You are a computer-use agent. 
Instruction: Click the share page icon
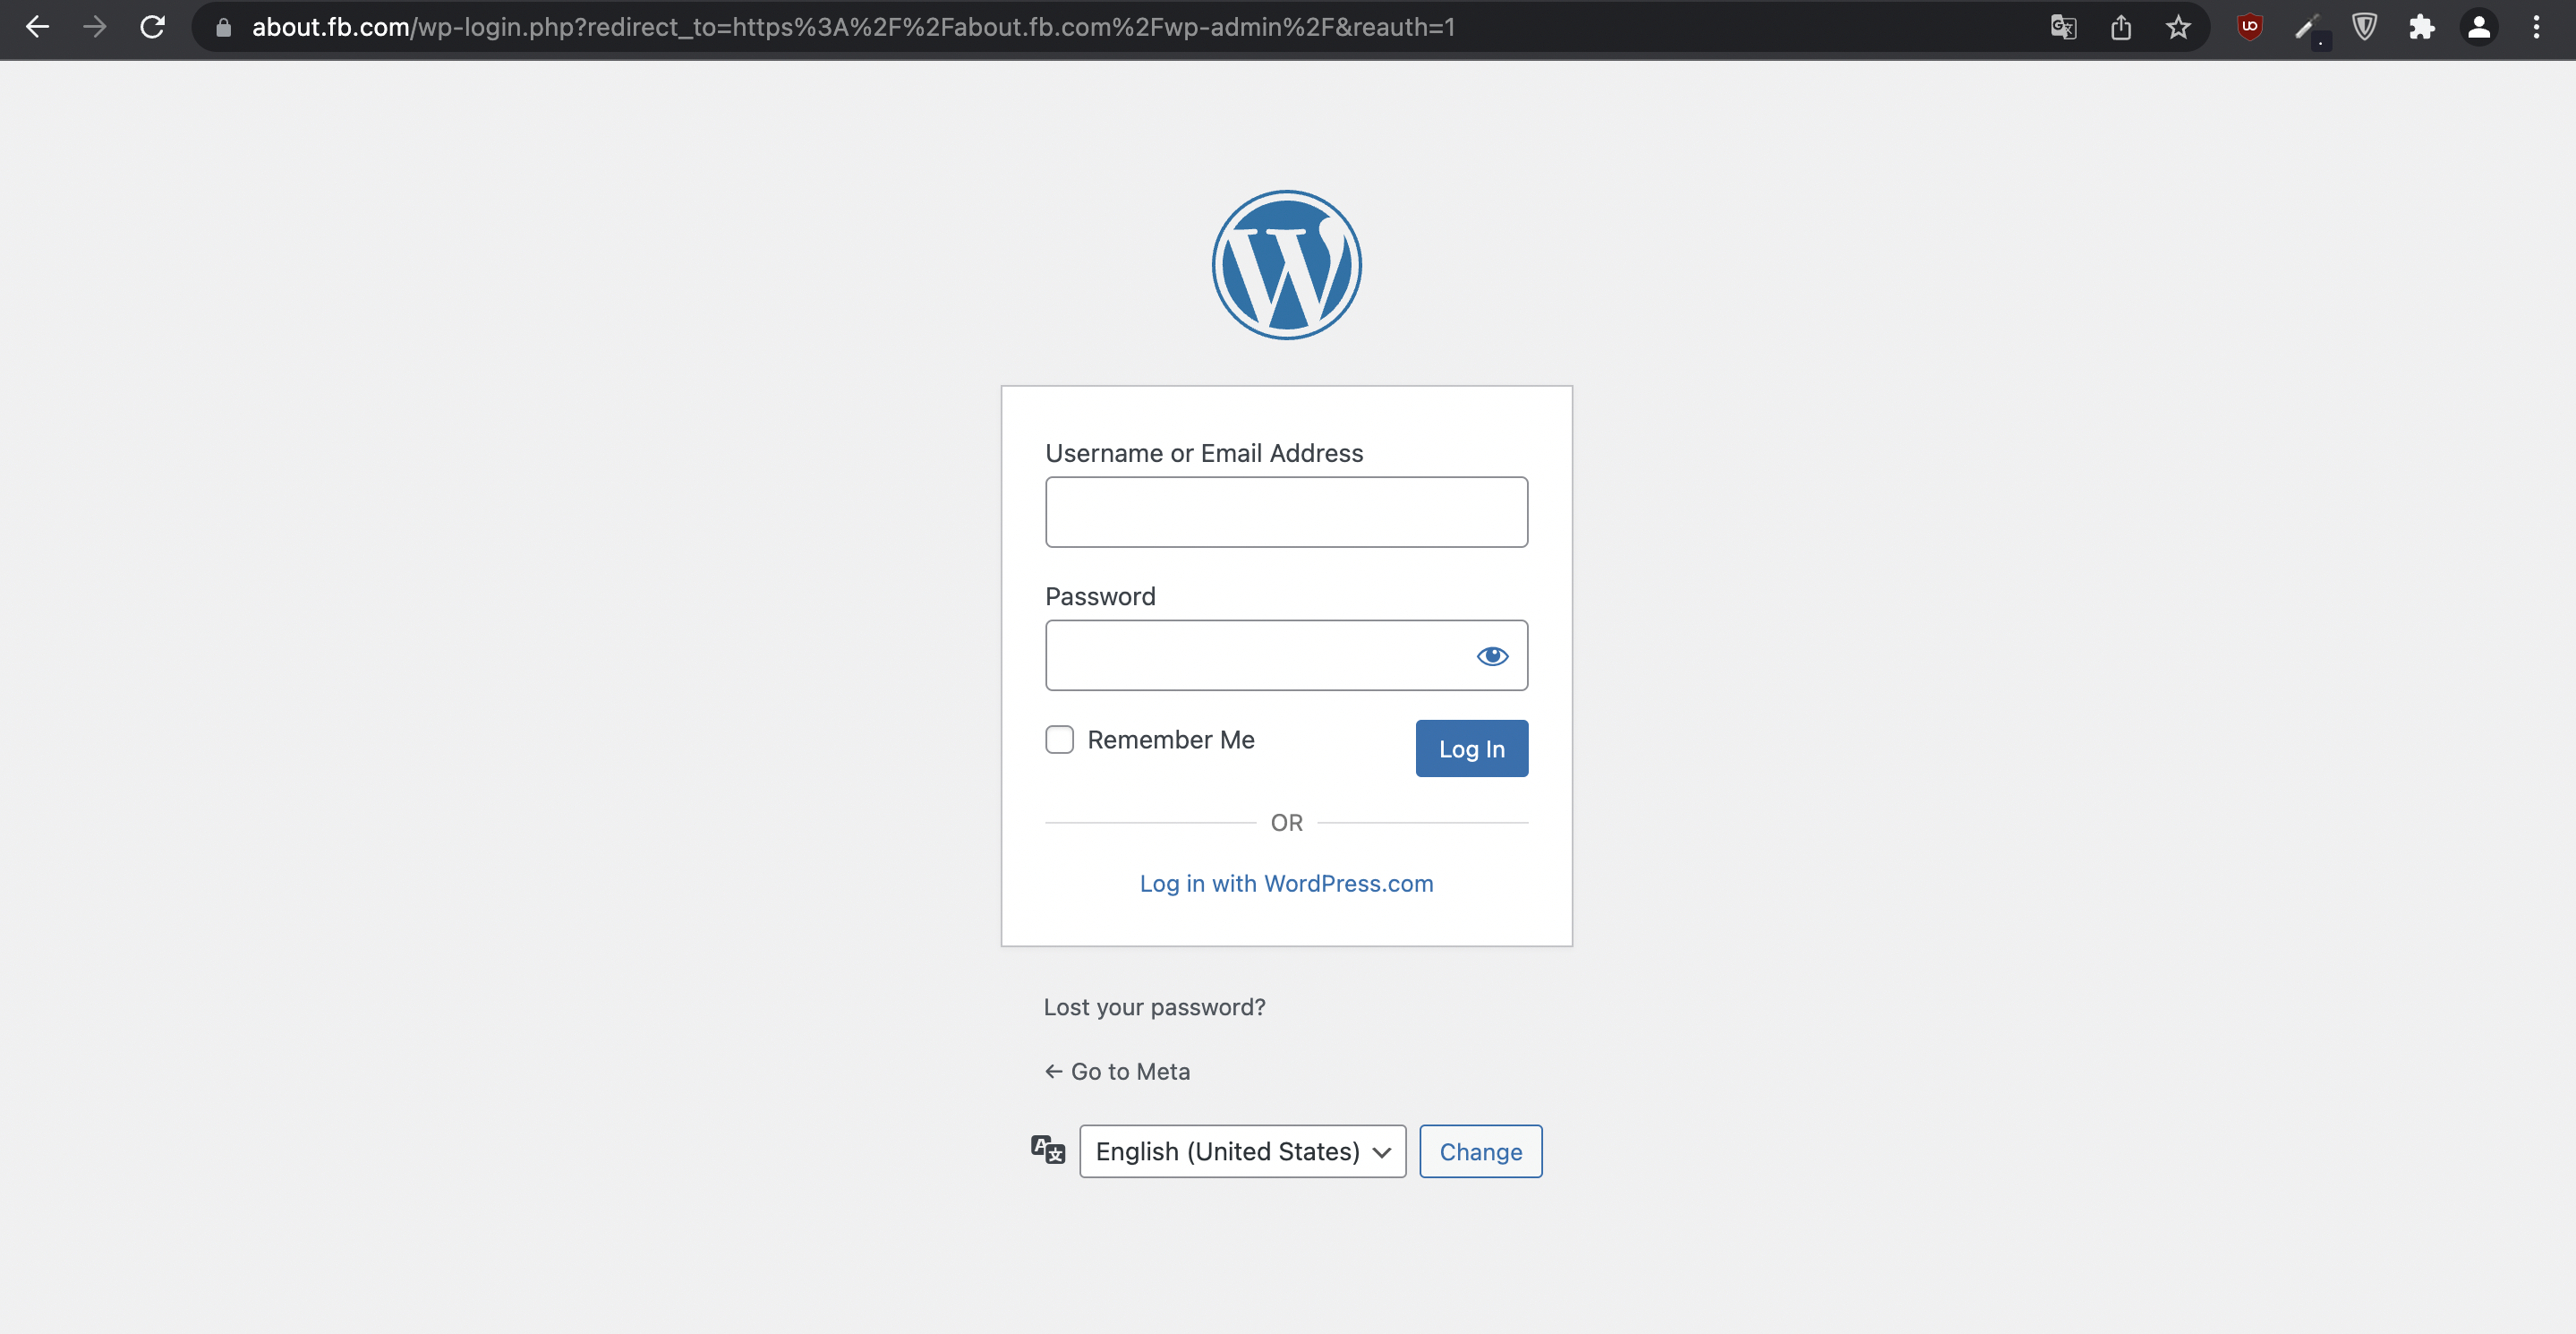[x=2120, y=27]
